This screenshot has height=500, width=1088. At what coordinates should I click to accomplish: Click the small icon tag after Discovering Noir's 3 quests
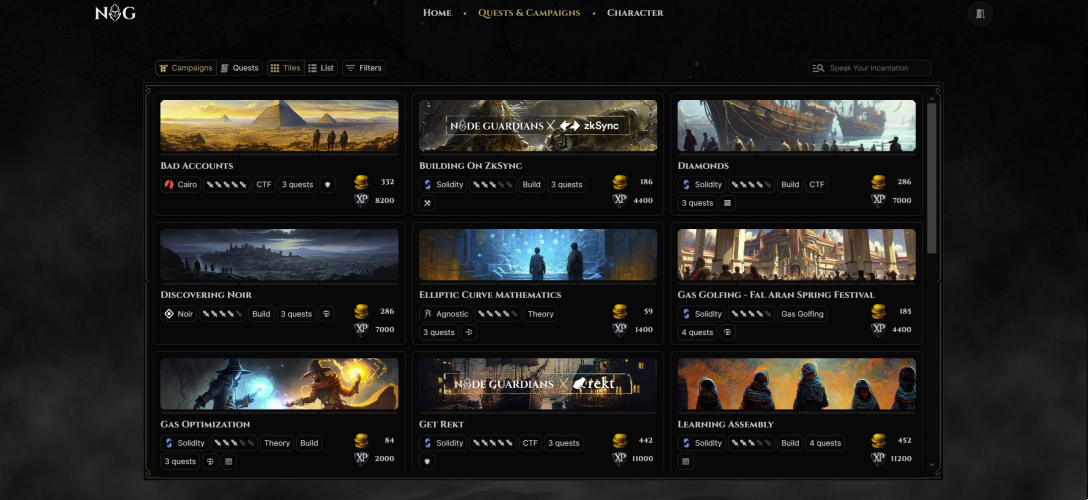[326, 314]
